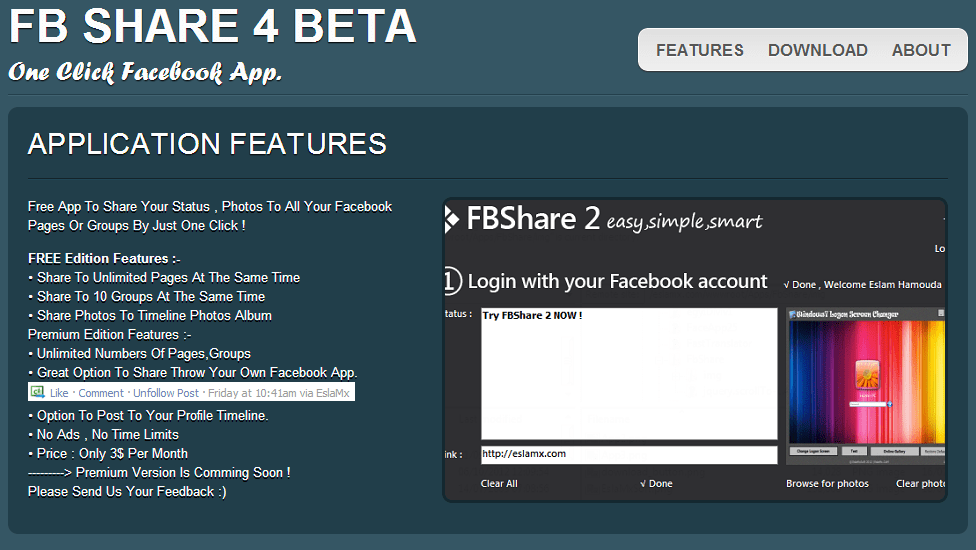Click the APPLICATION FEATURES heading
The image size is (976, 550).
(x=207, y=144)
